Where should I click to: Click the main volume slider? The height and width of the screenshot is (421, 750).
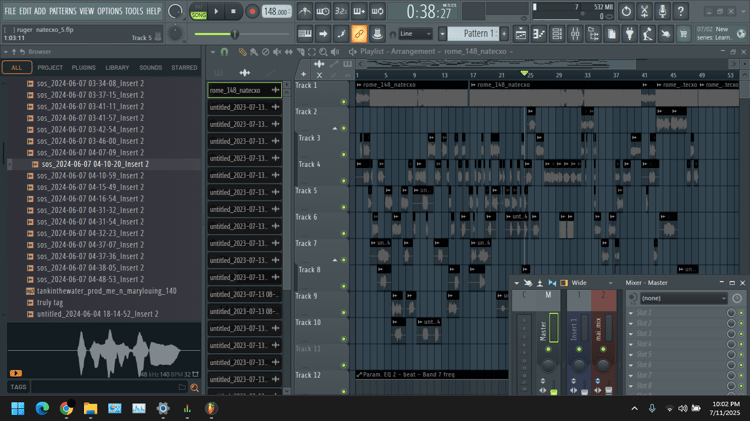coord(234,34)
